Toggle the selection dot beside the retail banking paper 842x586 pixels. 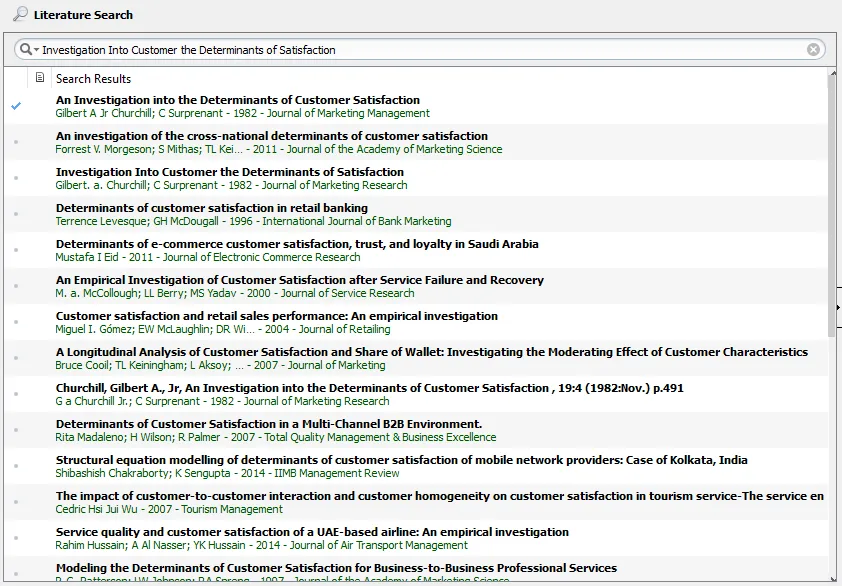(x=14, y=213)
